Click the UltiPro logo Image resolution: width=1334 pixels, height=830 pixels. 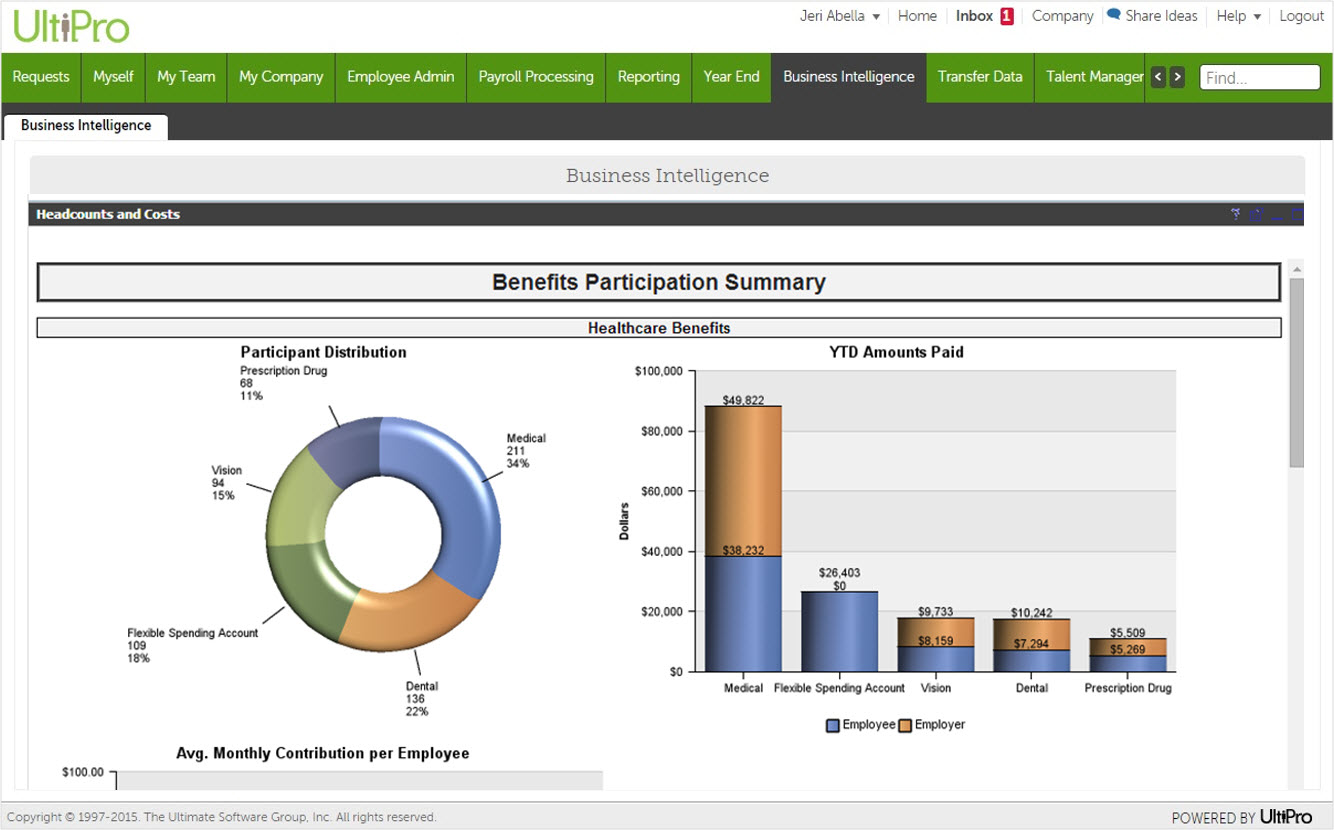(x=71, y=26)
